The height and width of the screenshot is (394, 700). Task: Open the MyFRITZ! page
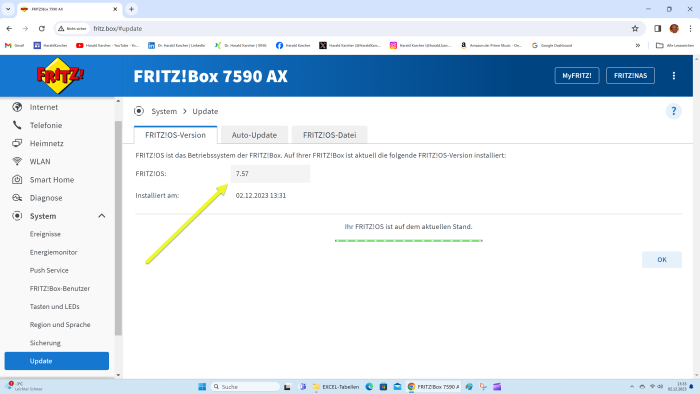(x=577, y=75)
